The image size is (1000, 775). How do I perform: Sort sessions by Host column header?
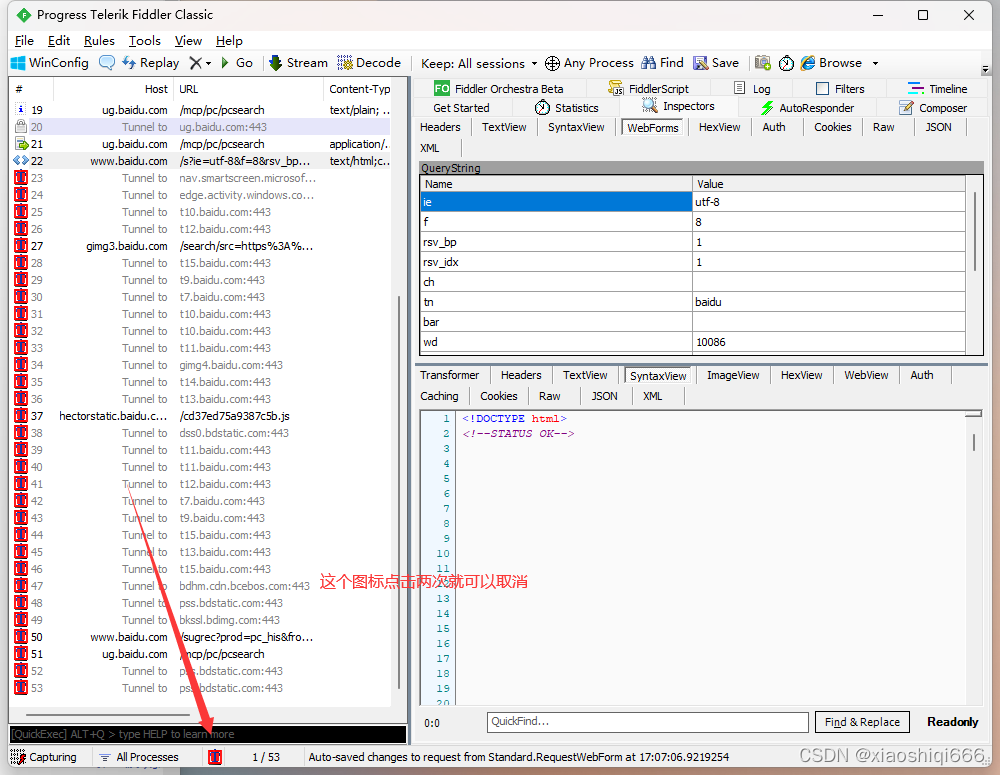click(114, 89)
